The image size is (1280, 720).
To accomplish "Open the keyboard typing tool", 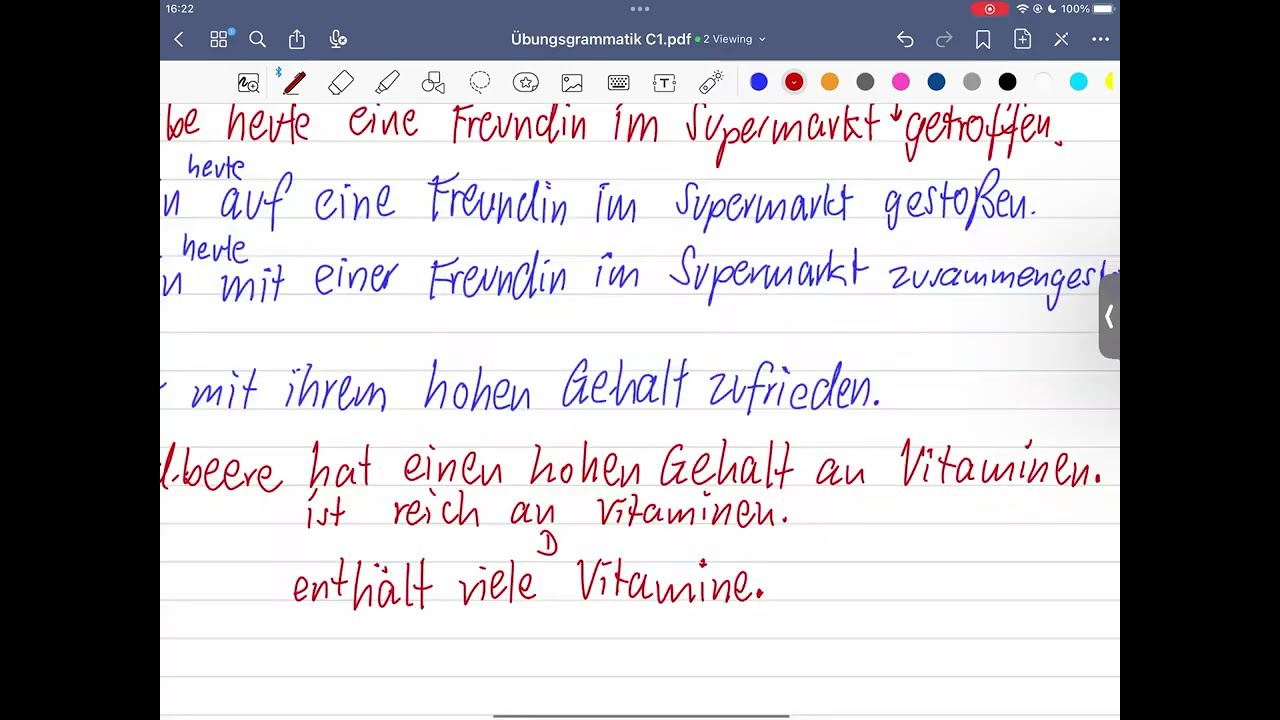I will click(618, 82).
